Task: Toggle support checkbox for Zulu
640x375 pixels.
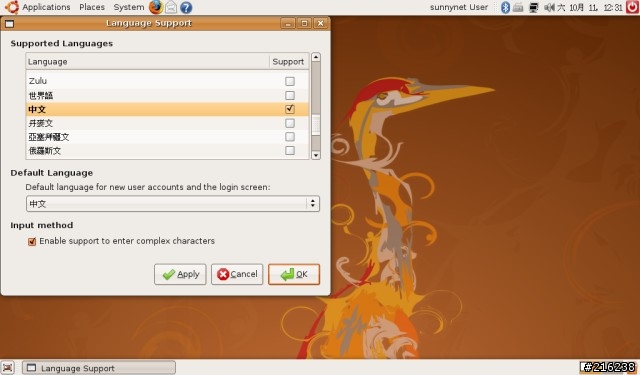Action: [x=290, y=81]
